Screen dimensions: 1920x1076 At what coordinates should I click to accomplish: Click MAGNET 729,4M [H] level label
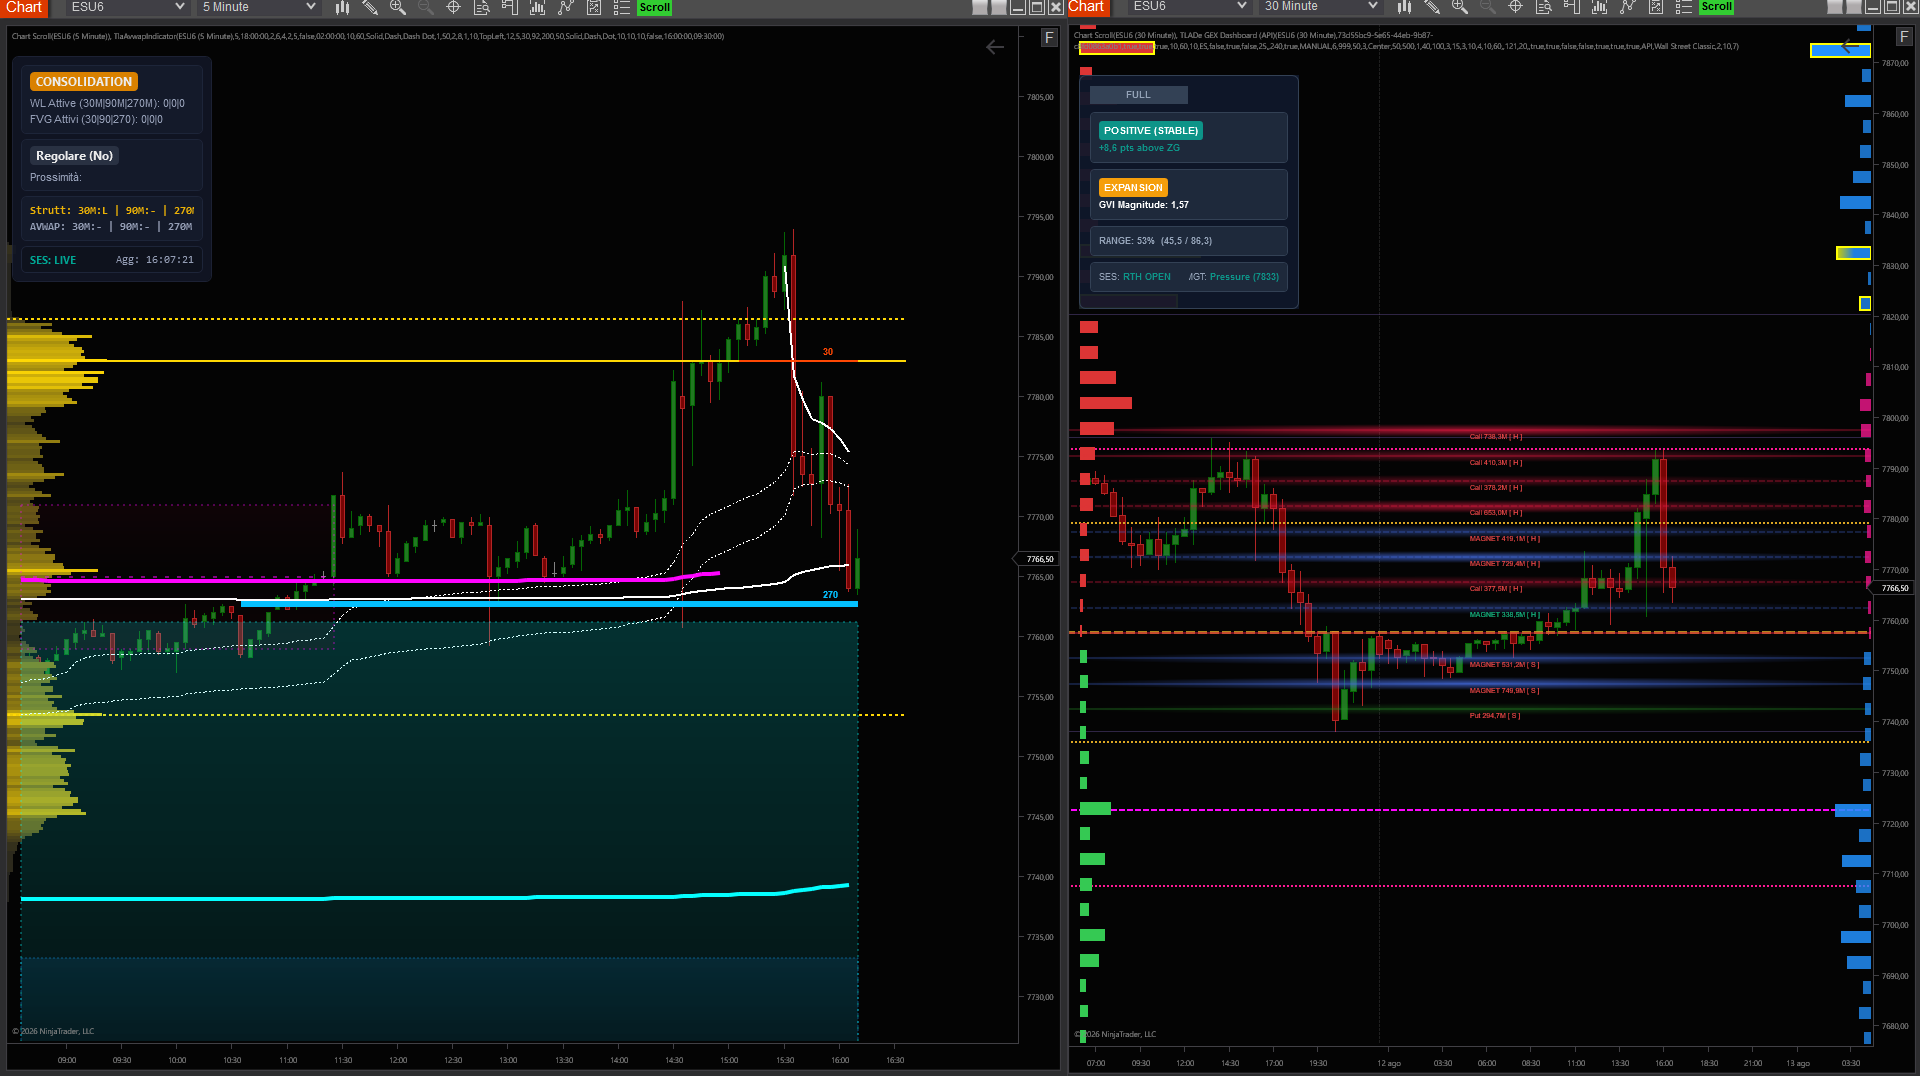(1504, 564)
